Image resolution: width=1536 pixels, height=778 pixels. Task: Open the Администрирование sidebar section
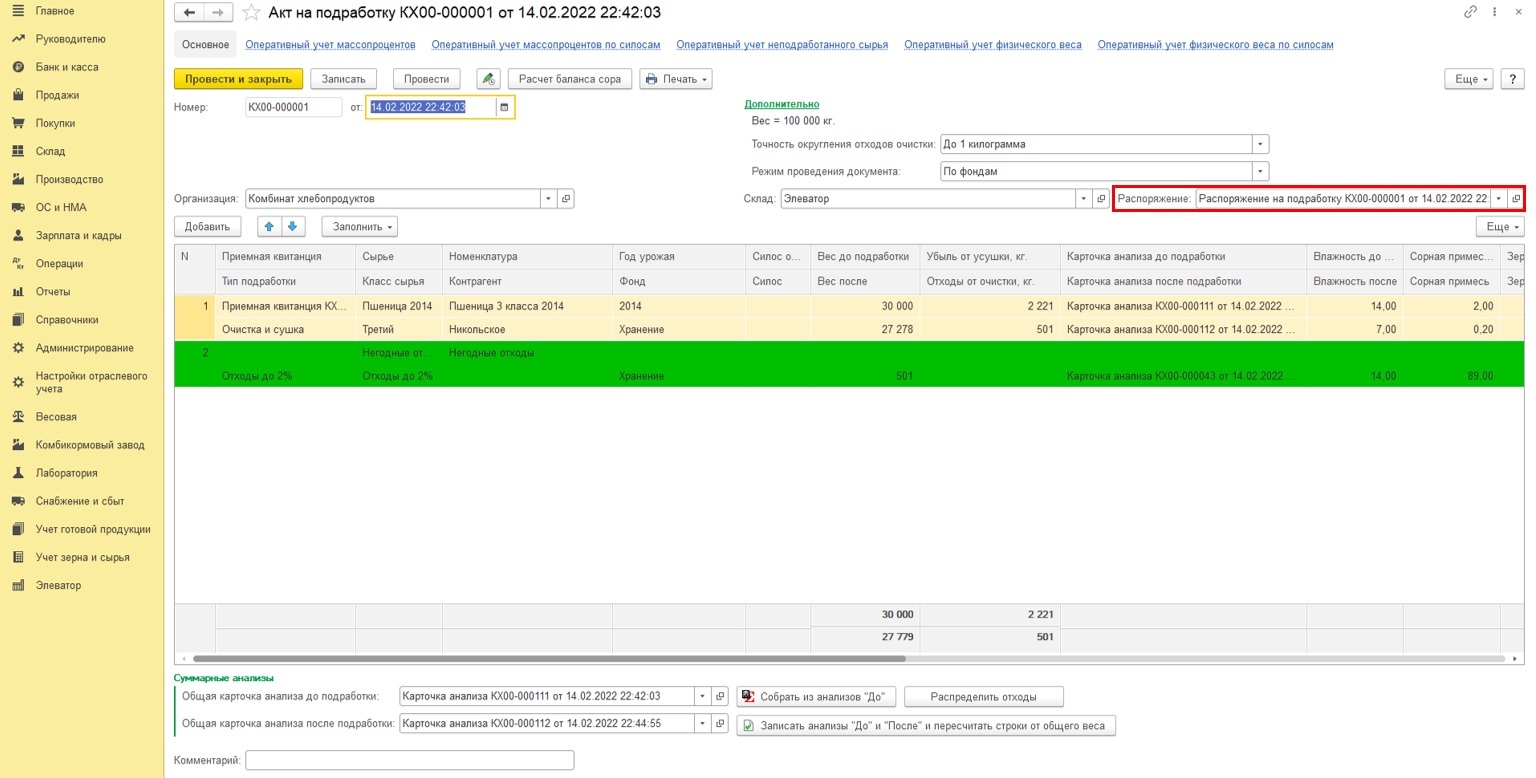pyautogui.click(x=84, y=348)
